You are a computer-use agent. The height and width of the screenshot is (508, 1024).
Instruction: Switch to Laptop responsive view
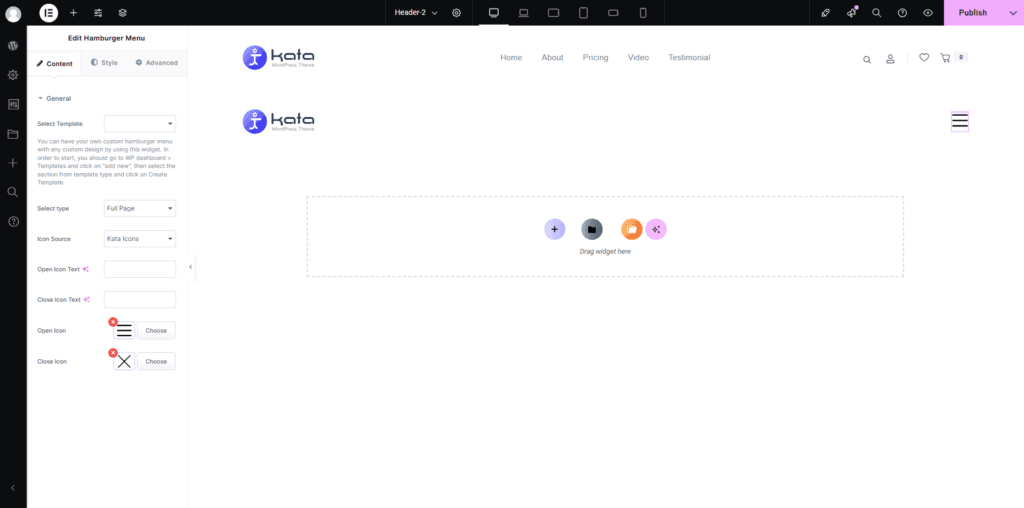524,12
